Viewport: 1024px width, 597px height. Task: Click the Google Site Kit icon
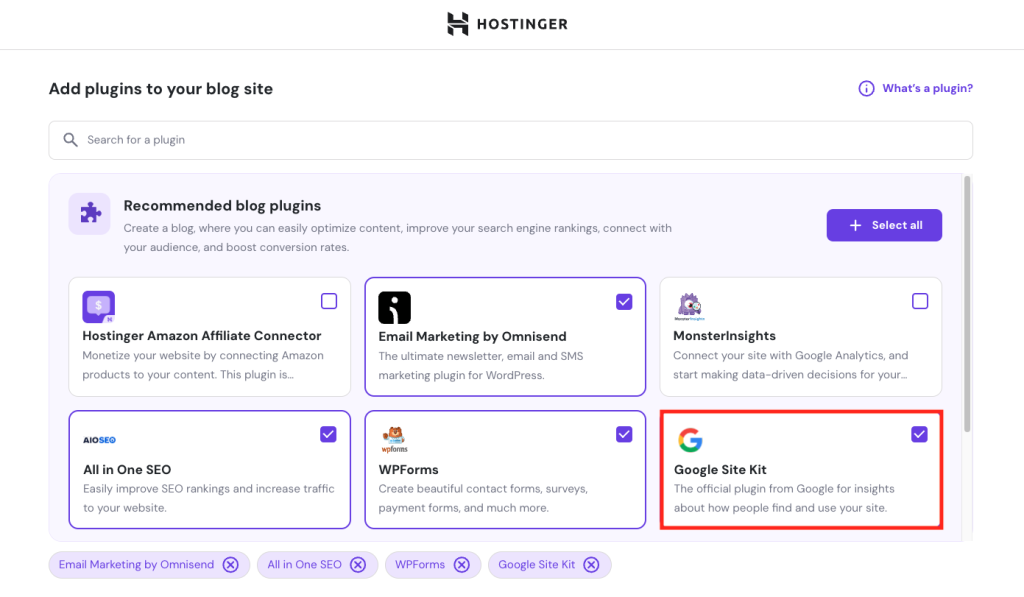click(691, 440)
